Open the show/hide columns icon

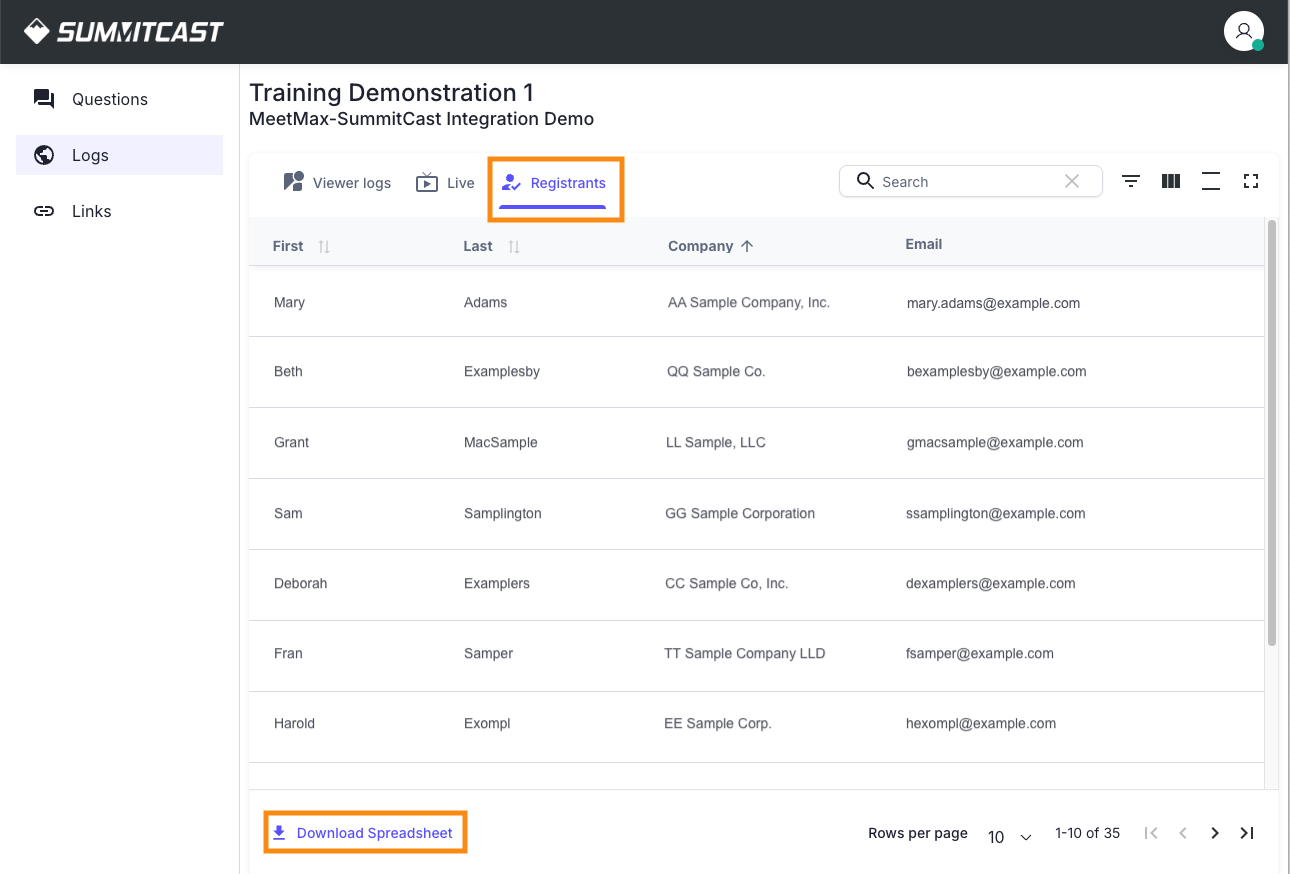click(1171, 181)
